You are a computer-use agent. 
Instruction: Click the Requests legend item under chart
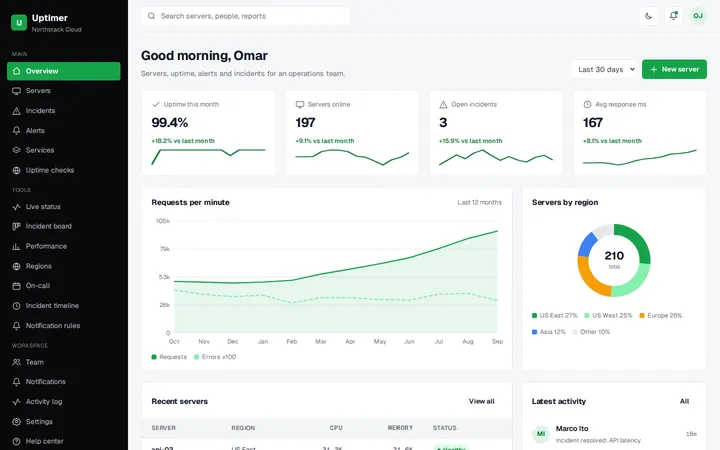click(x=169, y=357)
